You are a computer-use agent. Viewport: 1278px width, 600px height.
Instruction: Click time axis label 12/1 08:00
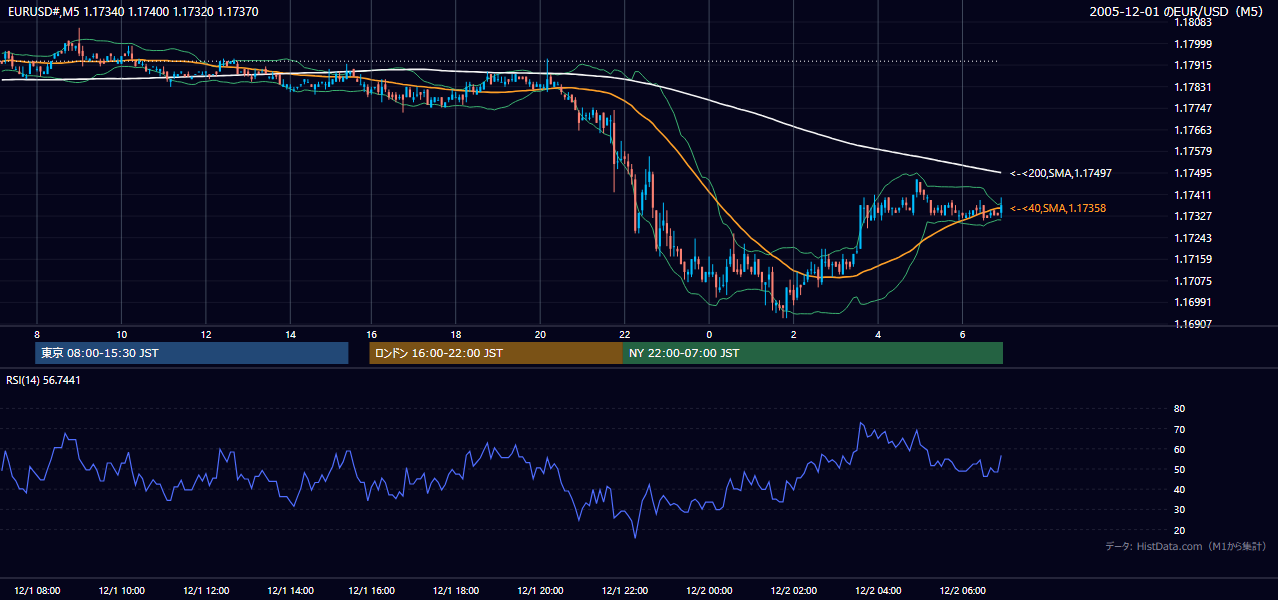[x=36, y=590]
